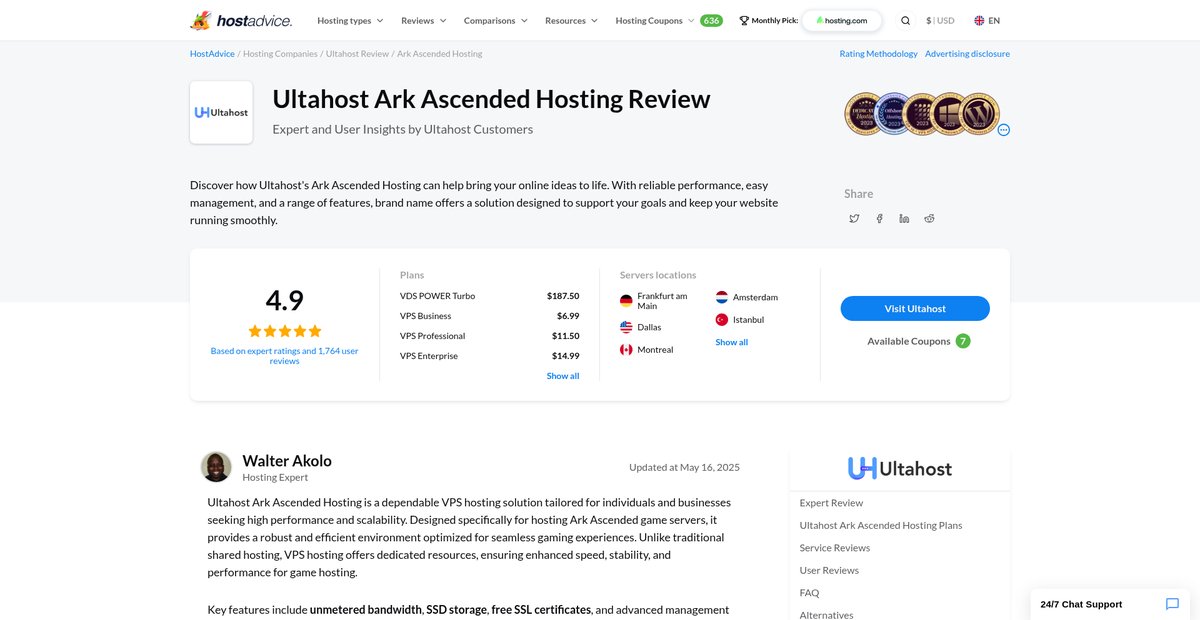Screen dimensions: 1200x620
Task: Open the search magnifier icon
Action: pos(905,20)
